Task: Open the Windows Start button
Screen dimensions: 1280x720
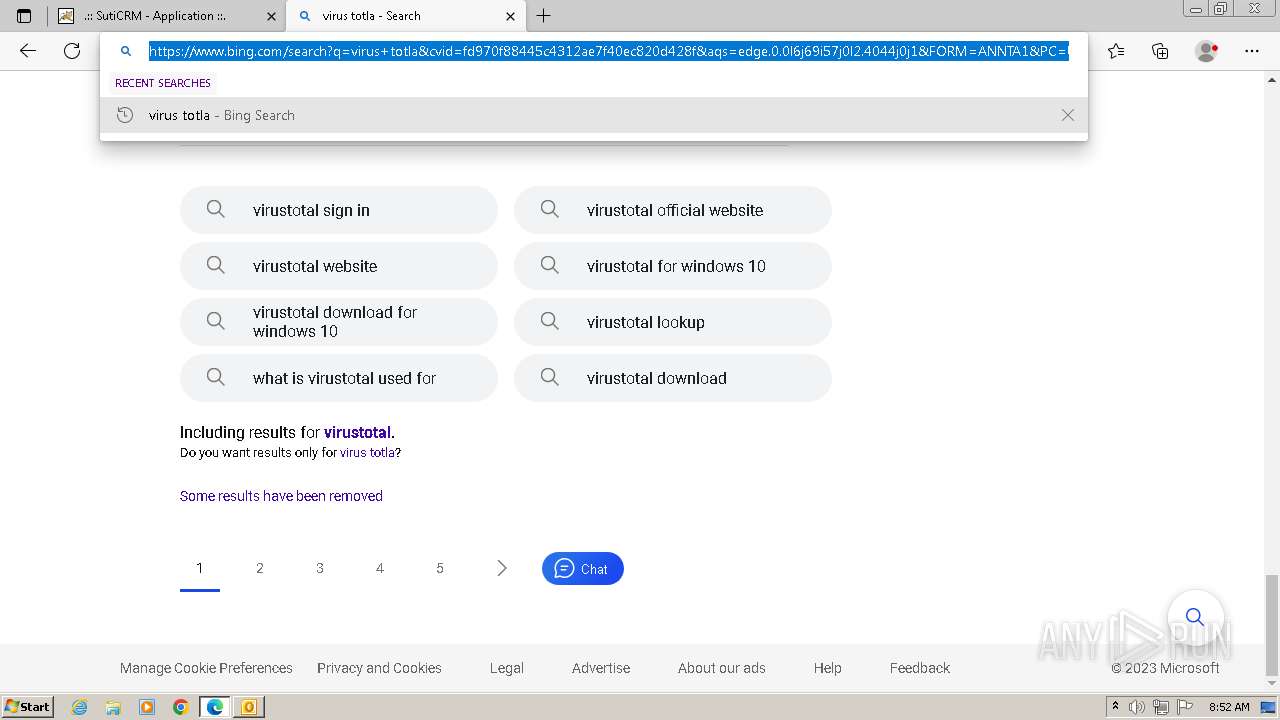Action: click(x=27, y=706)
